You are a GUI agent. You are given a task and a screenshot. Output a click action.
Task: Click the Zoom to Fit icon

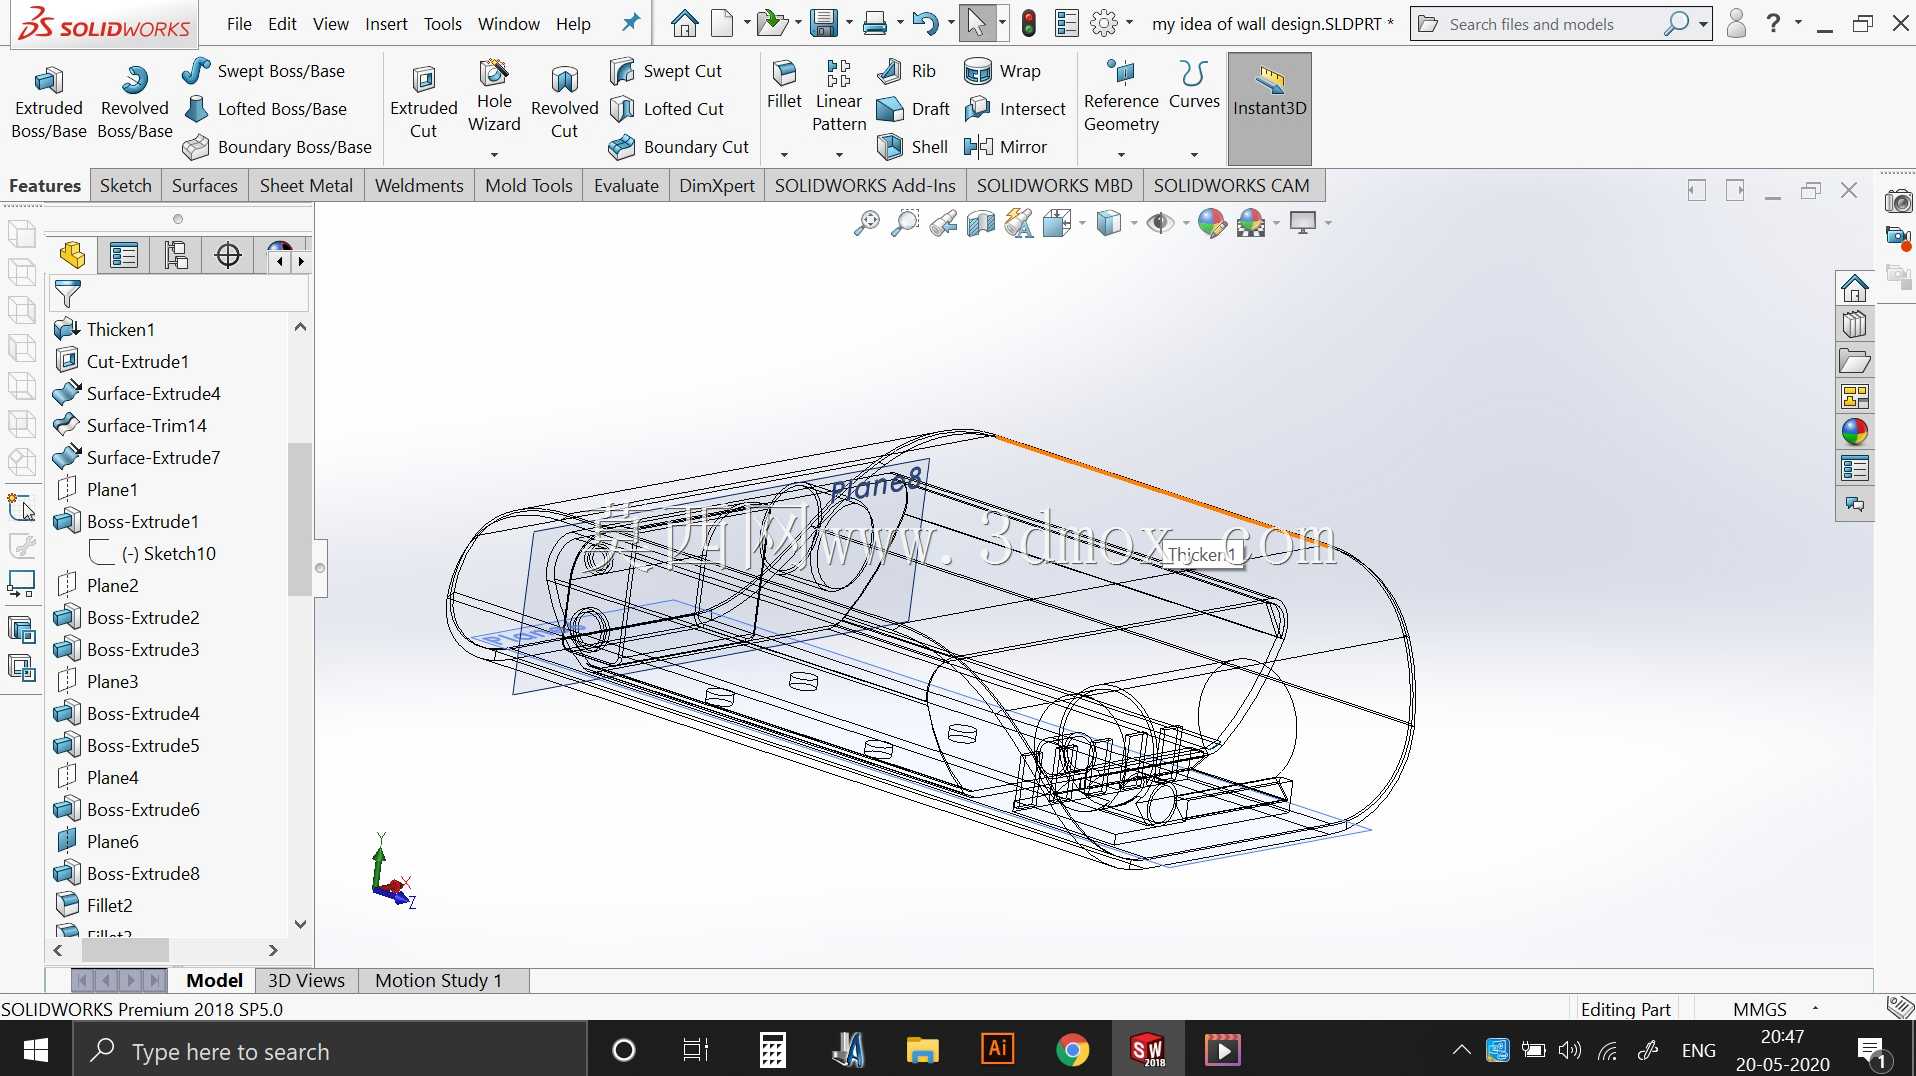(x=866, y=223)
